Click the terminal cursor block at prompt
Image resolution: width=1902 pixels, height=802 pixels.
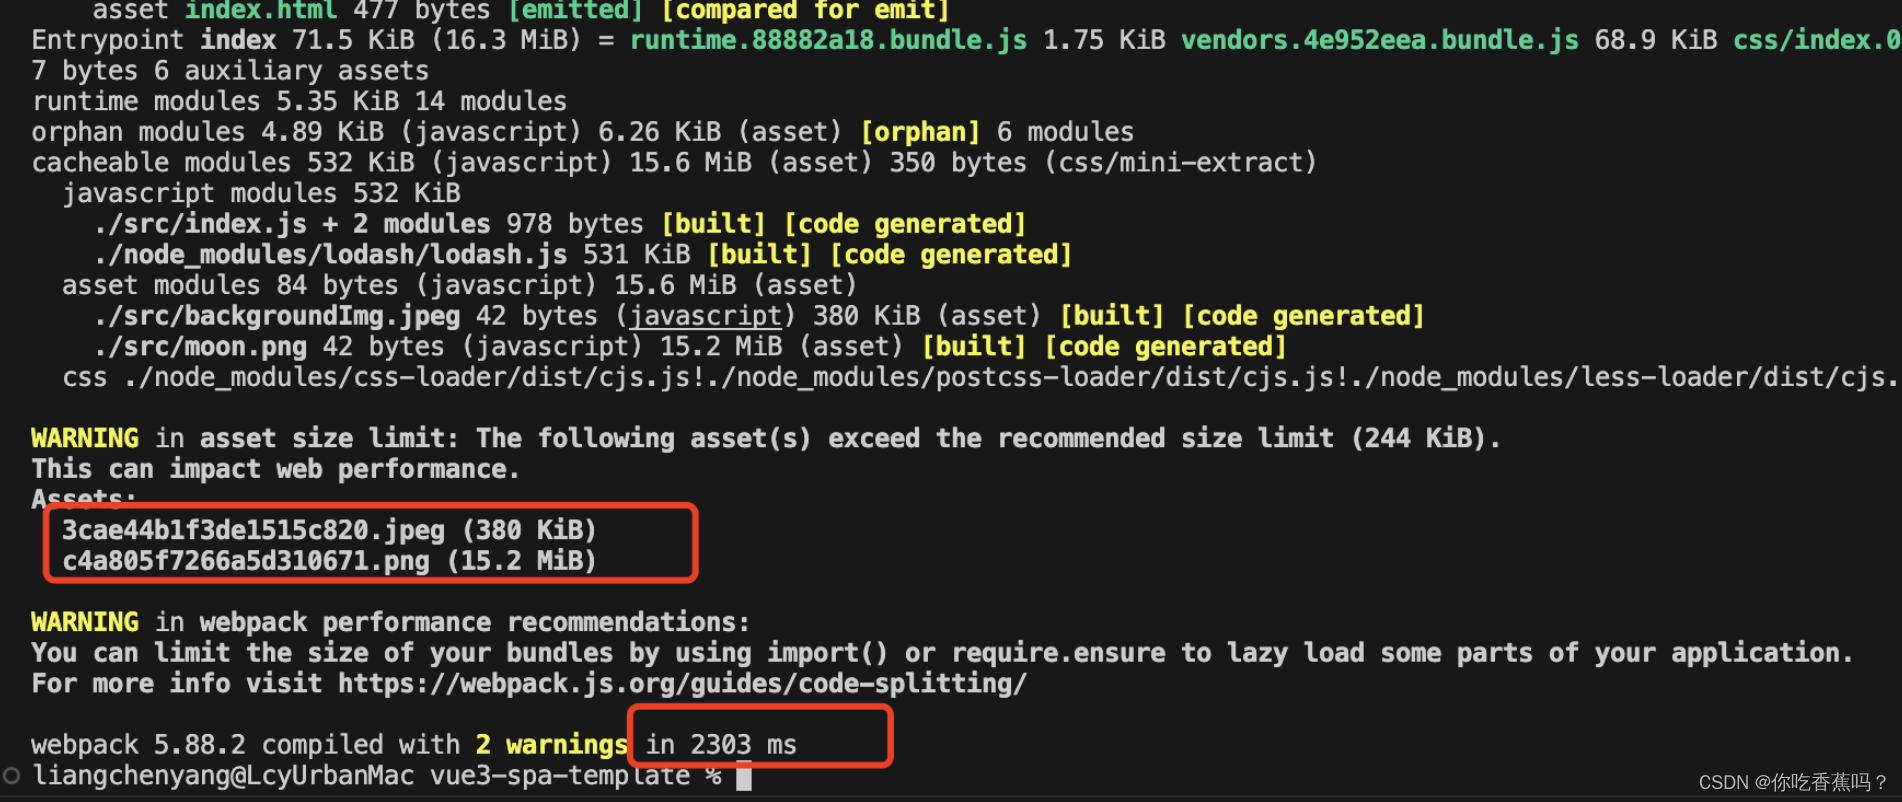743,777
